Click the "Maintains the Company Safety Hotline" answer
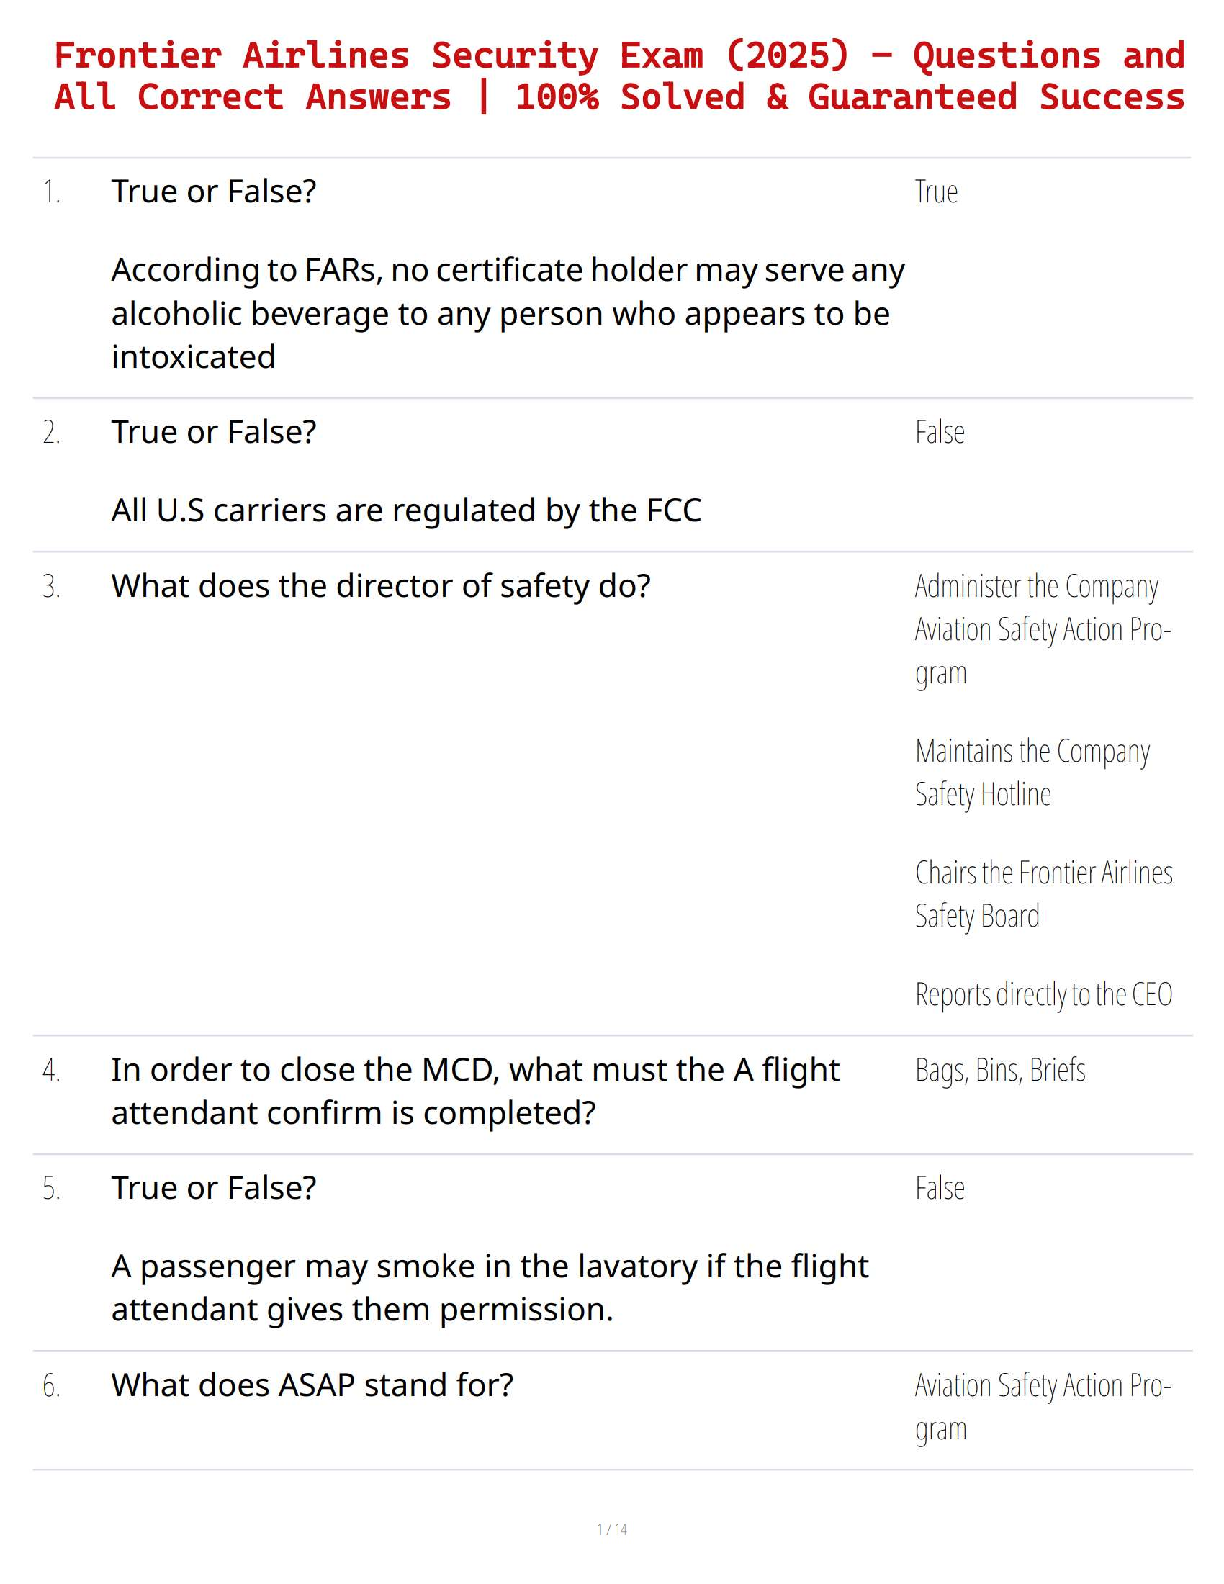 (x=1032, y=772)
